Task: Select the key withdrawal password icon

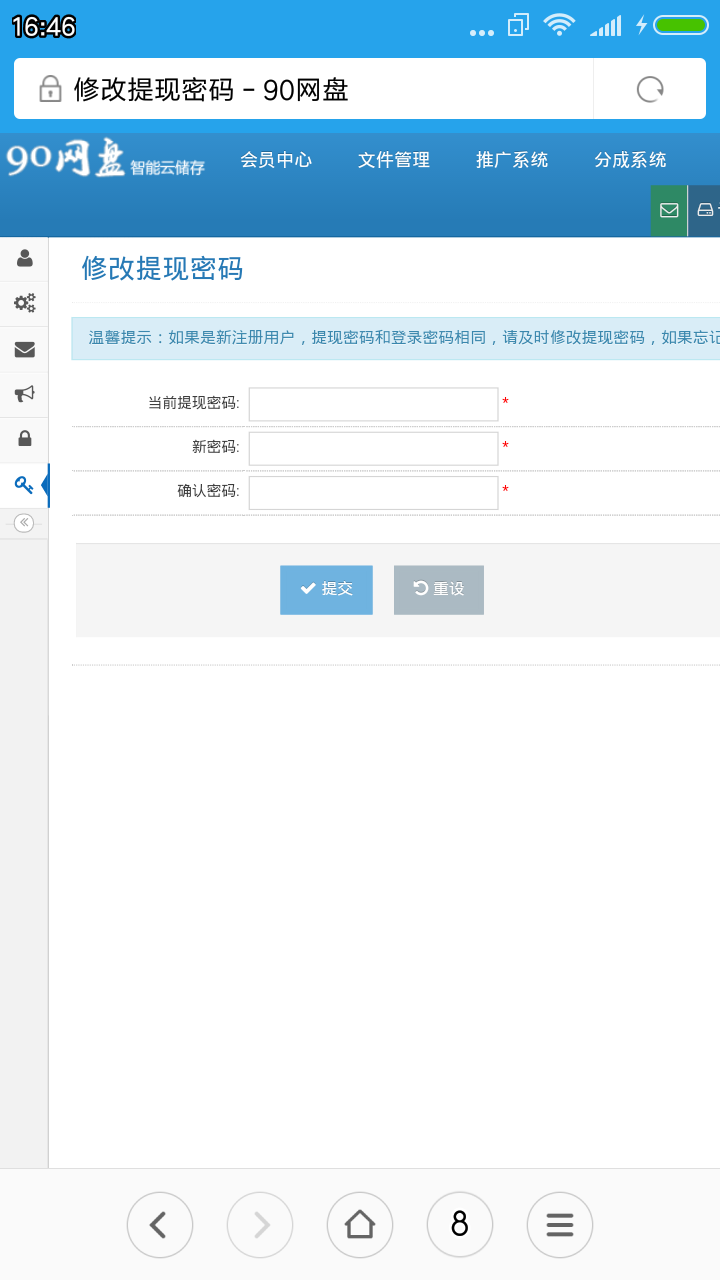Action: pos(24,485)
